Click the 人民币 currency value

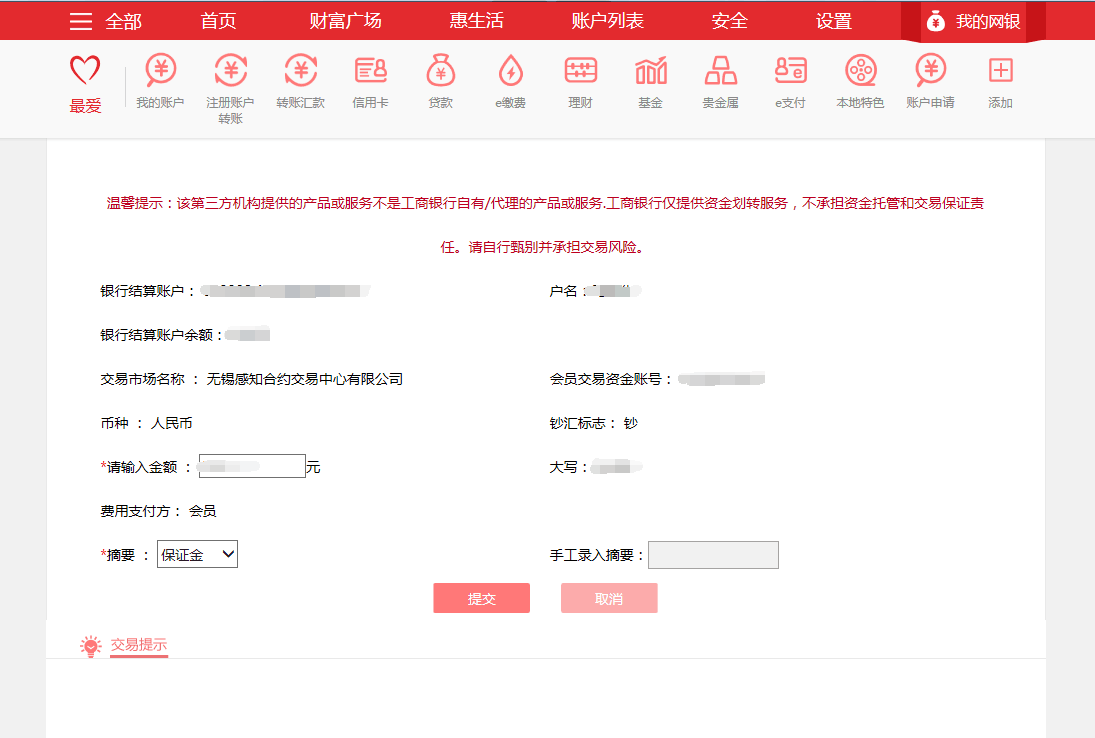(x=172, y=423)
